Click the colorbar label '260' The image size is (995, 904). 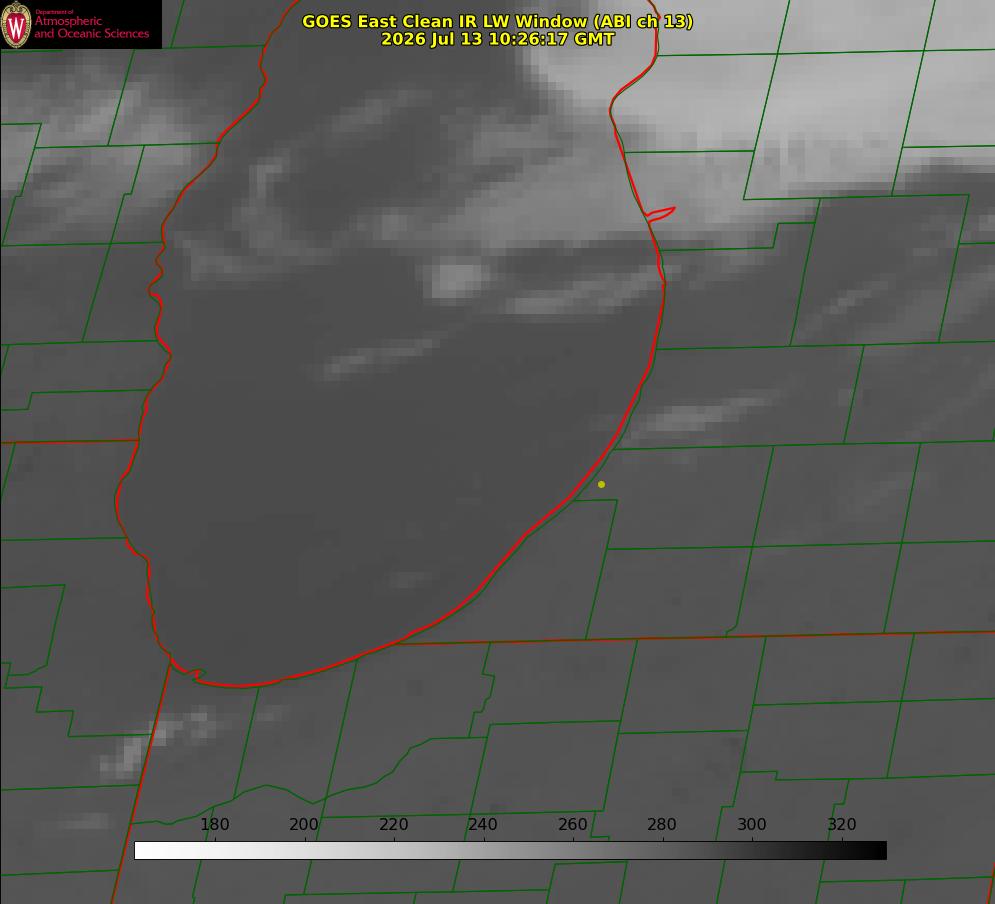coord(573,824)
